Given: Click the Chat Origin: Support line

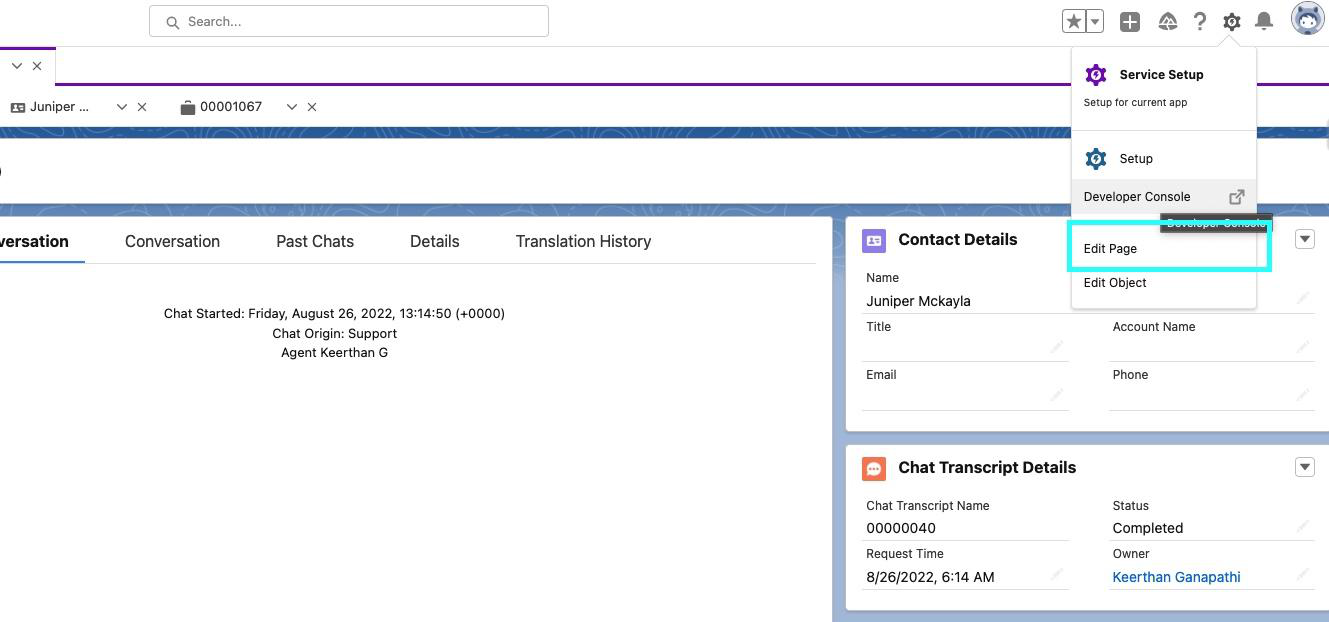Looking at the screenshot, I should point(334,334).
